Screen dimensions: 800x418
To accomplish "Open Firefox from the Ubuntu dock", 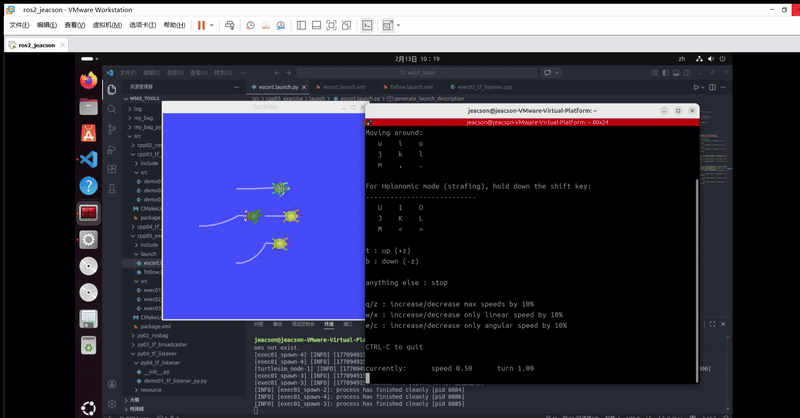I will 88,79.
